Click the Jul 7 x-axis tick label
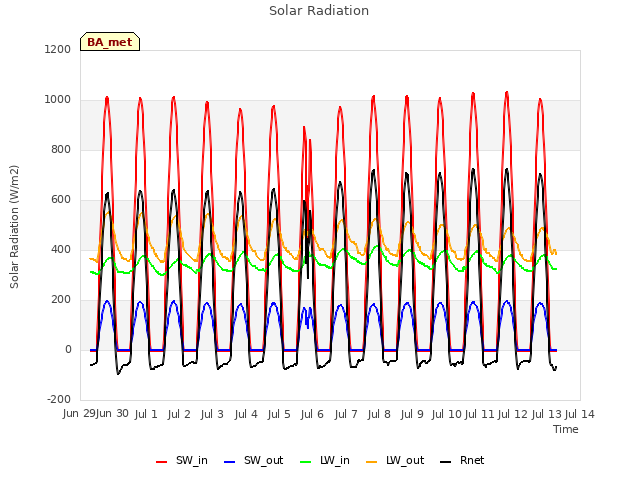The image size is (640, 480). [346, 414]
